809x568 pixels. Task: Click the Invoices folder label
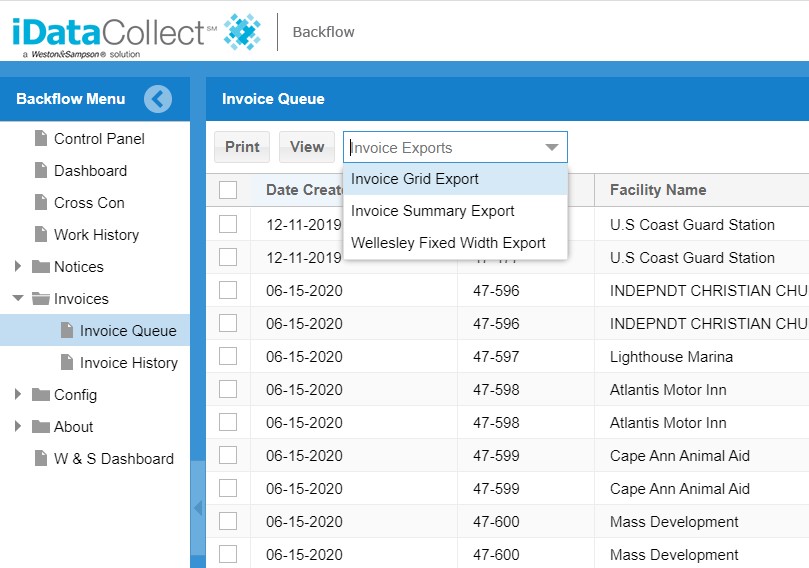coord(82,299)
